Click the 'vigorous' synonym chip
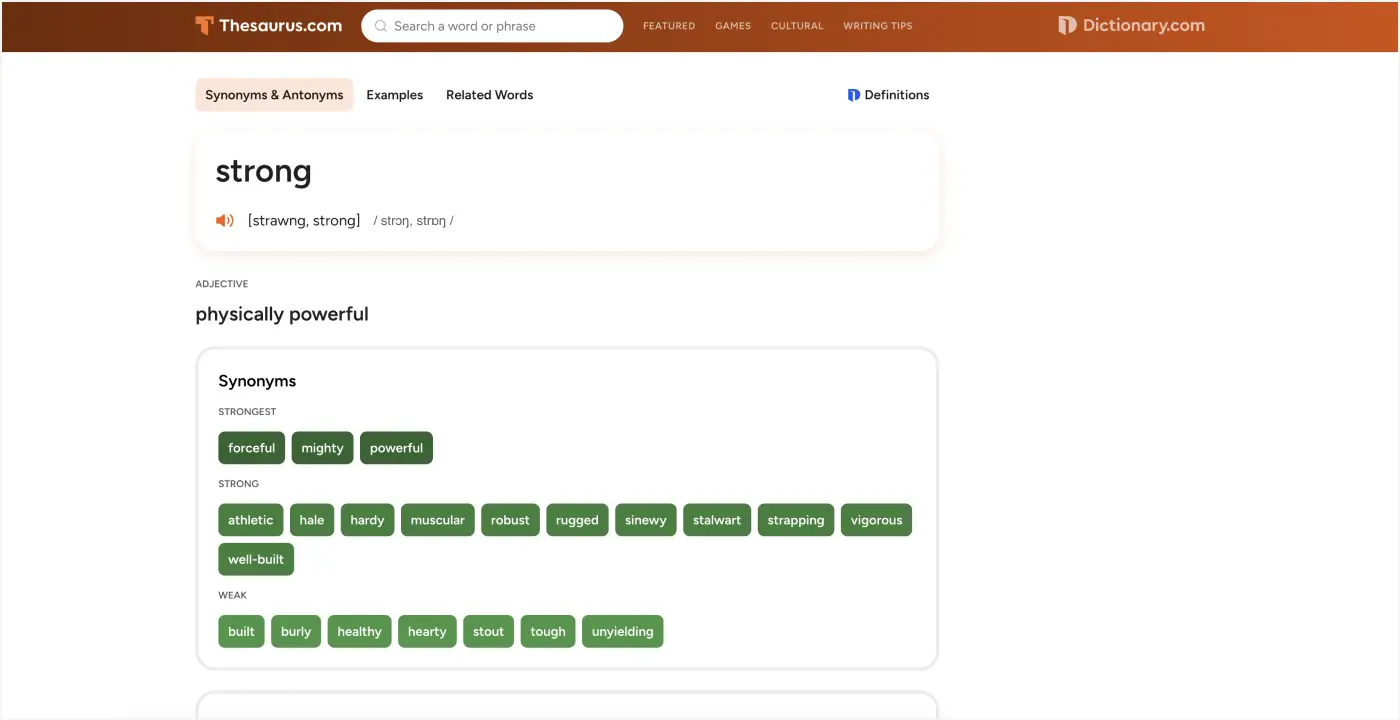Screen dimensions: 1400x720 [876, 520]
